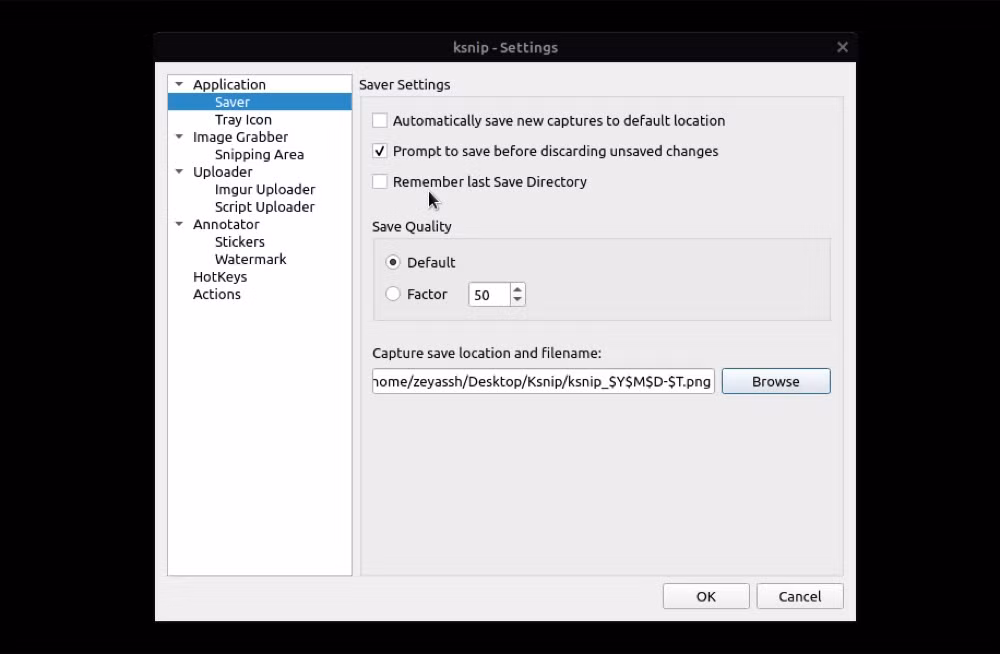Viewport: 1000px width, 654px height.
Task: Enable automatically save new captures checkbox
Action: (379, 121)
